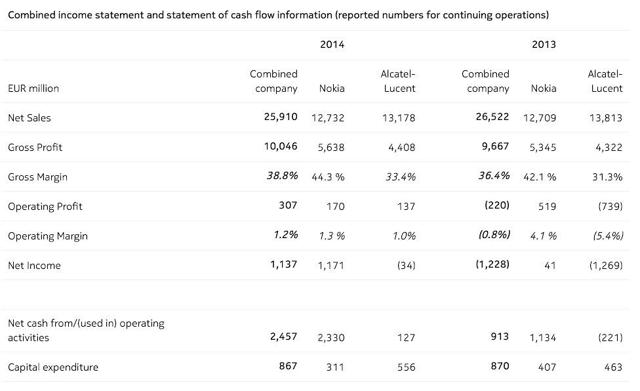
Task: Select the Net cash from operating activities label
Action: tap(86, 331)
